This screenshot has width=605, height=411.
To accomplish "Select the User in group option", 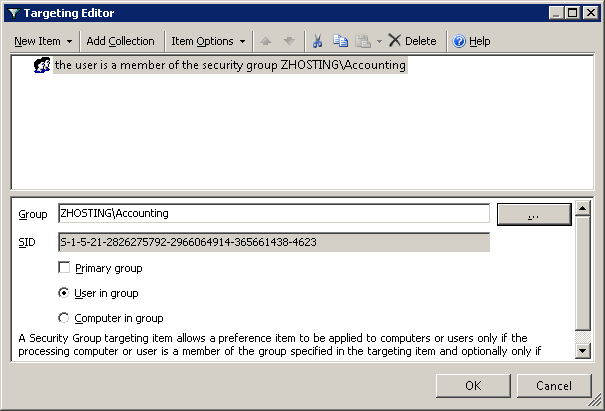I will coord(64,293).
